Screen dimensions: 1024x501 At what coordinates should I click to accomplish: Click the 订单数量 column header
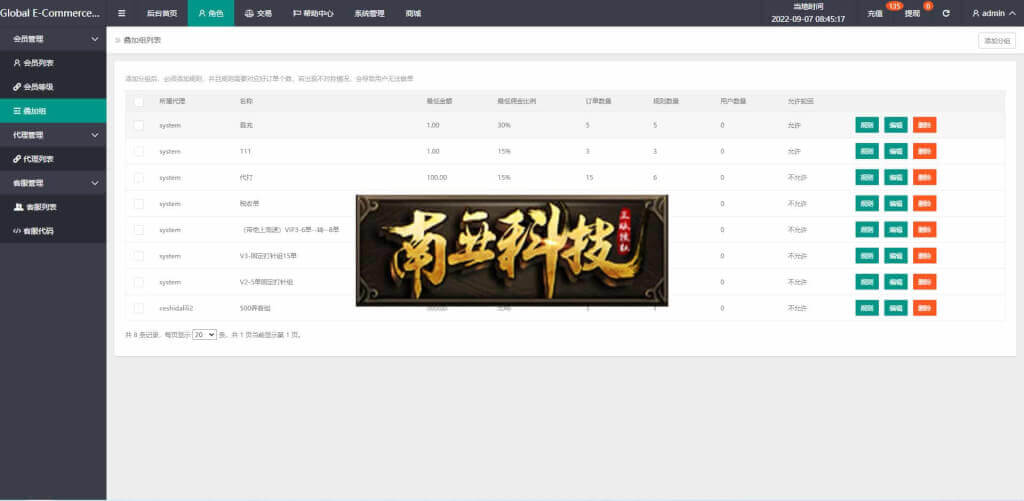(x=598, y=101)
